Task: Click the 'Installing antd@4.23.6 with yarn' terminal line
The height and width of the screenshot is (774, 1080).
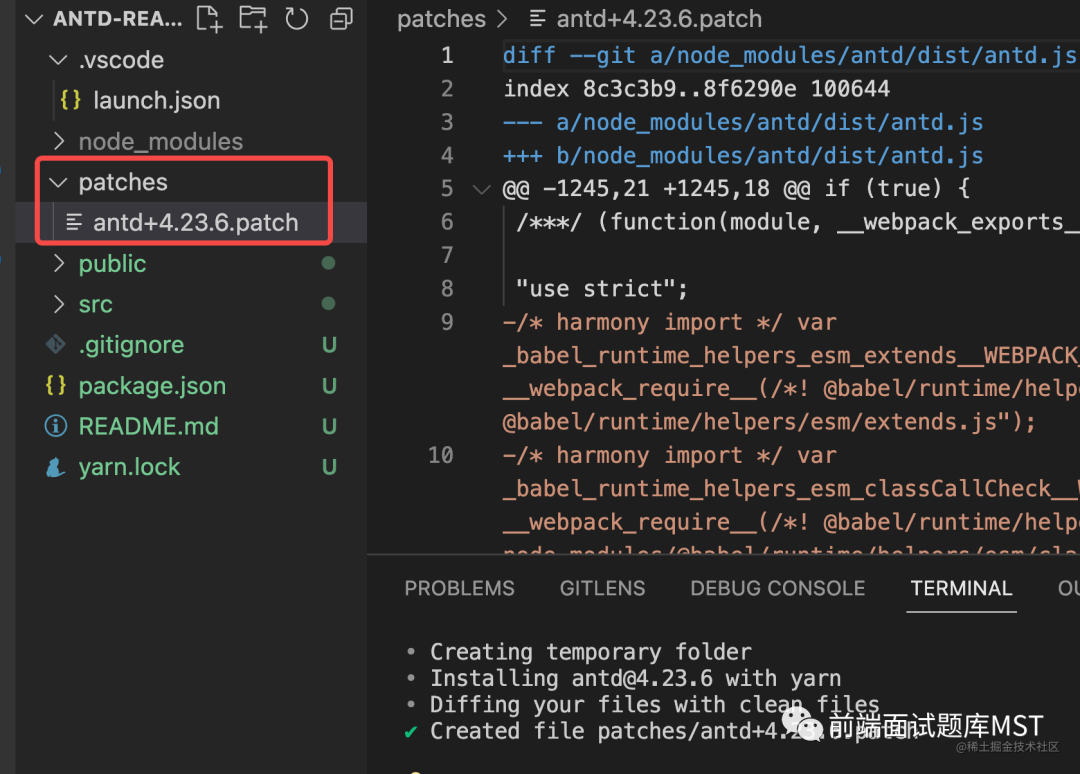Action: click(x=636, y=678)
